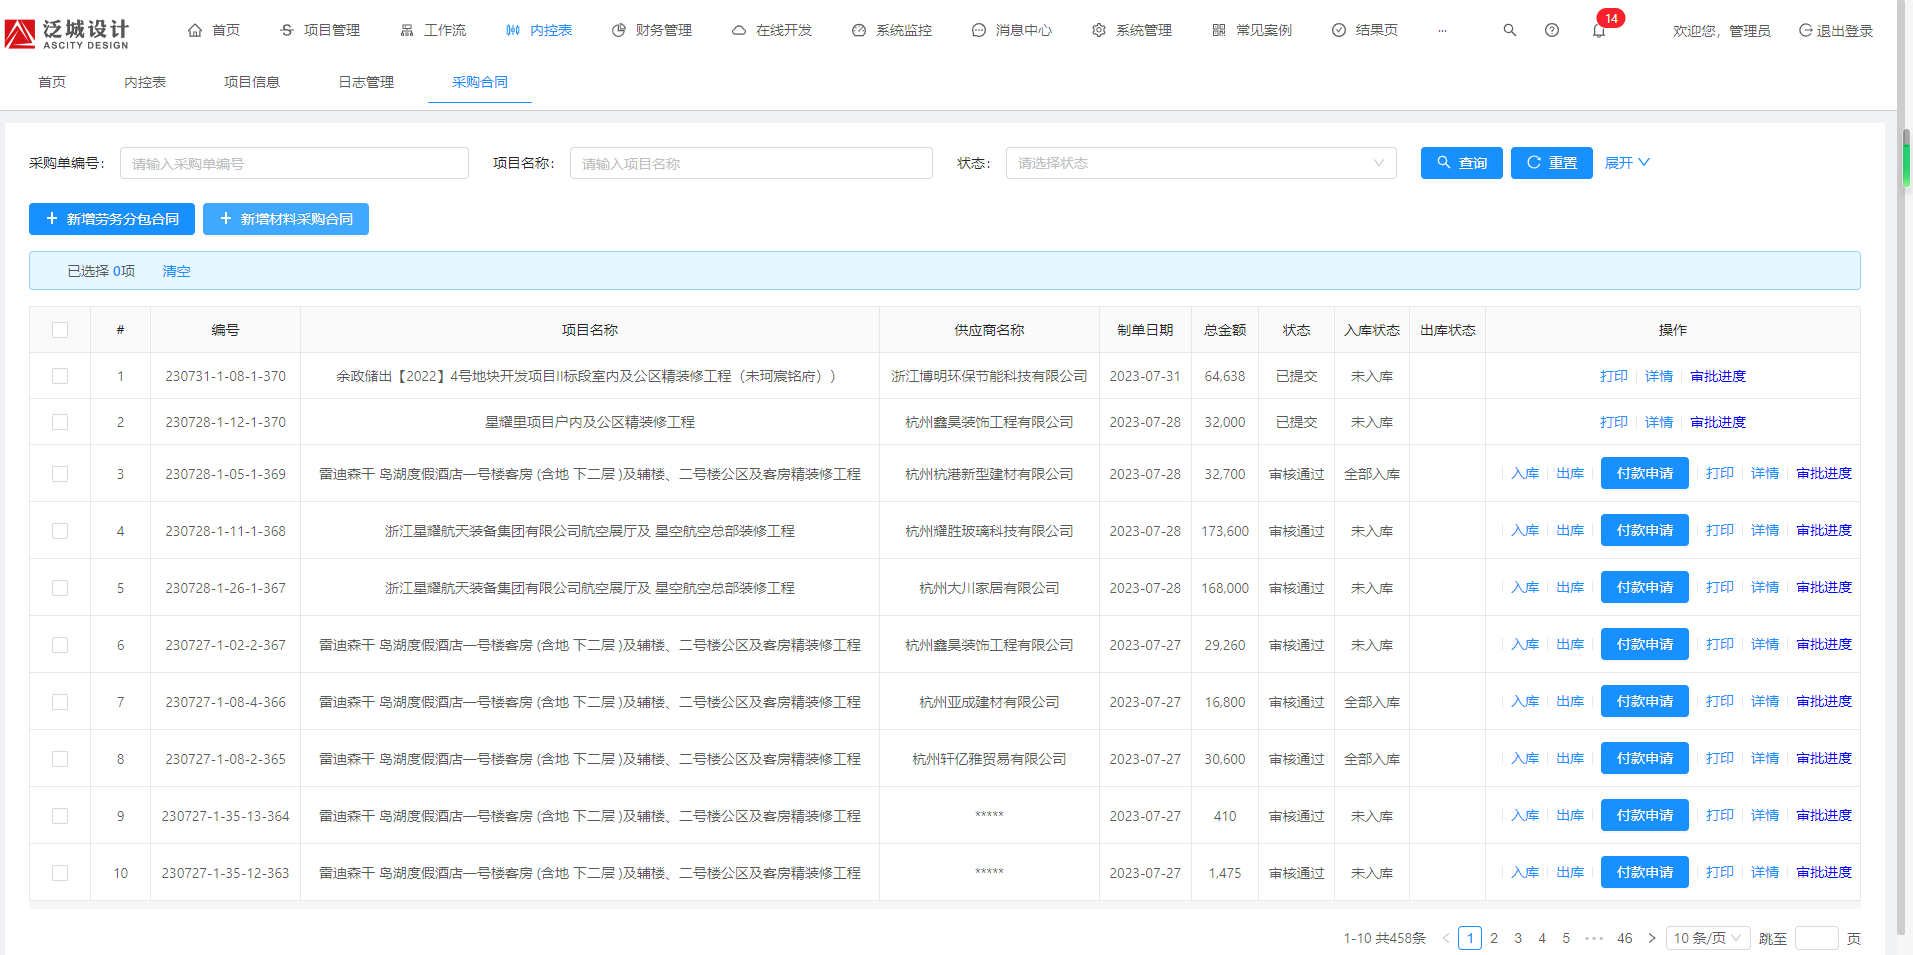Open the more menu ellipsis in top navigation
Screen dimensions: 1913x955
pos(1442,30)
